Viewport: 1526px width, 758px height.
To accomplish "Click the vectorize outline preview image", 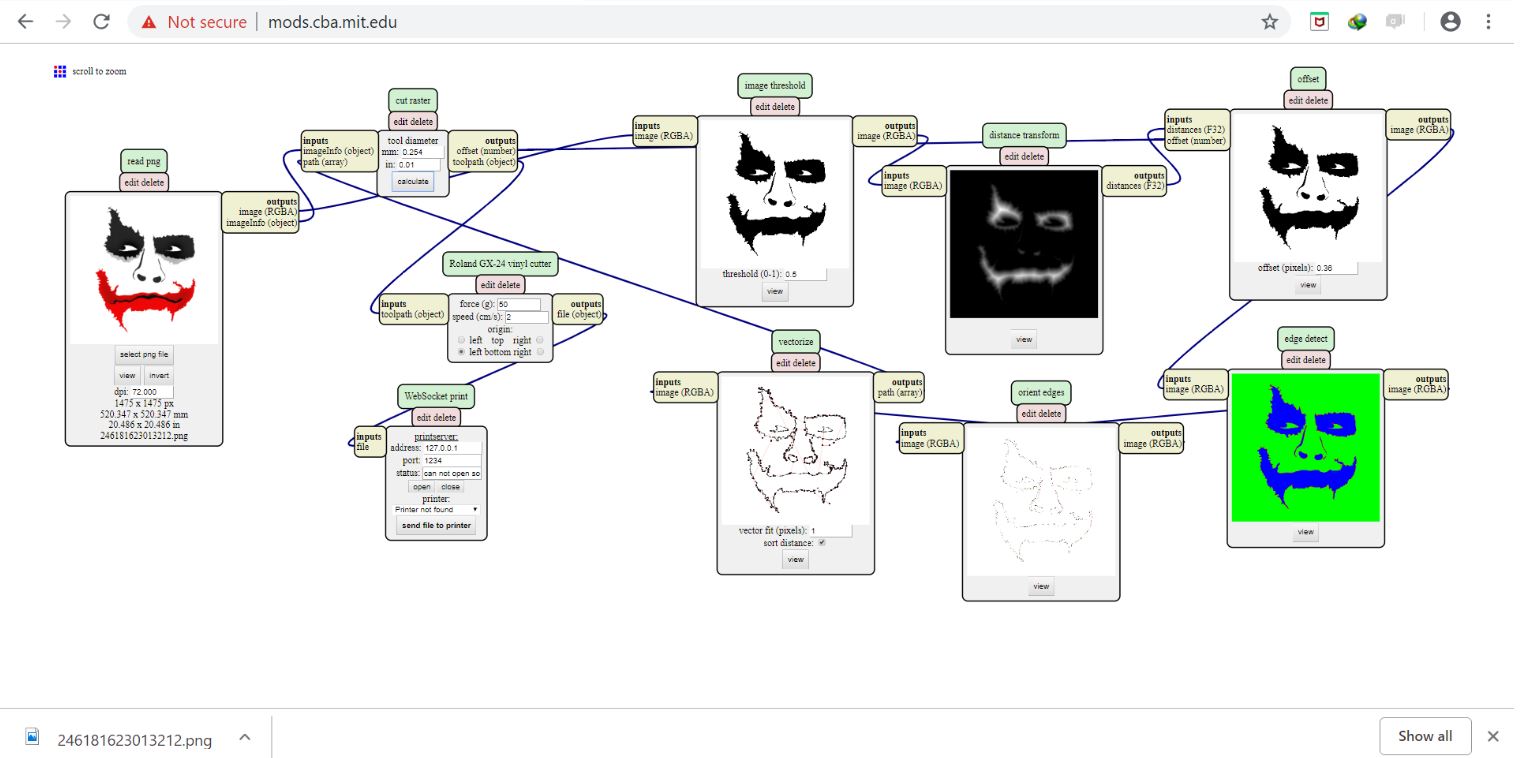I will click(796, 450).
